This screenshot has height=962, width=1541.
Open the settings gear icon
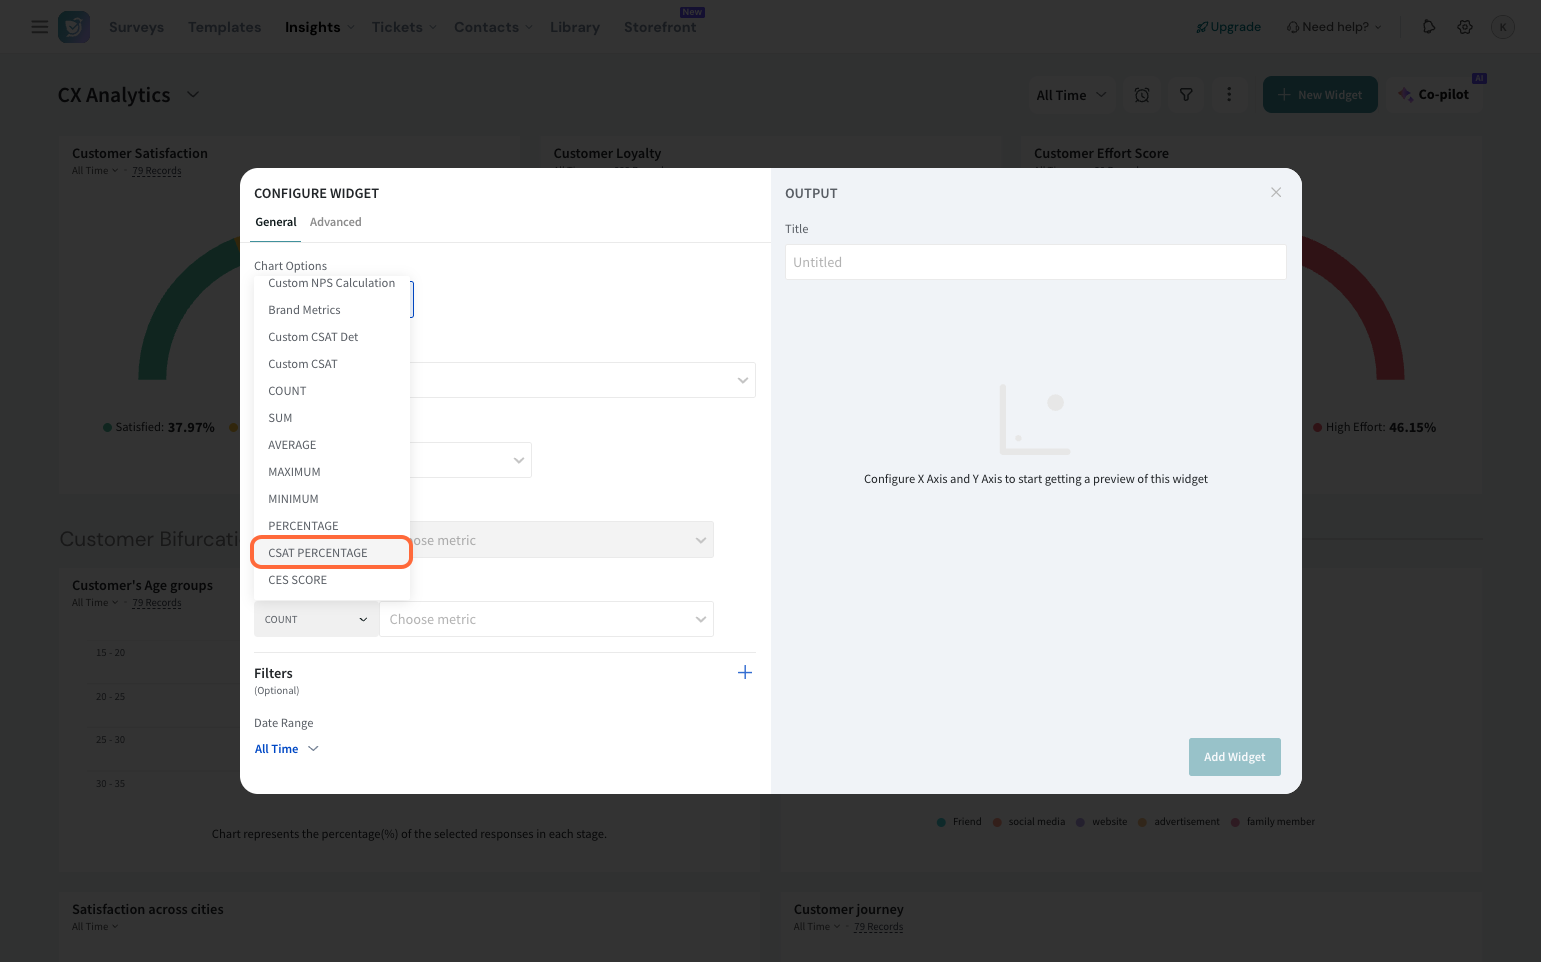click(1465, 27)
